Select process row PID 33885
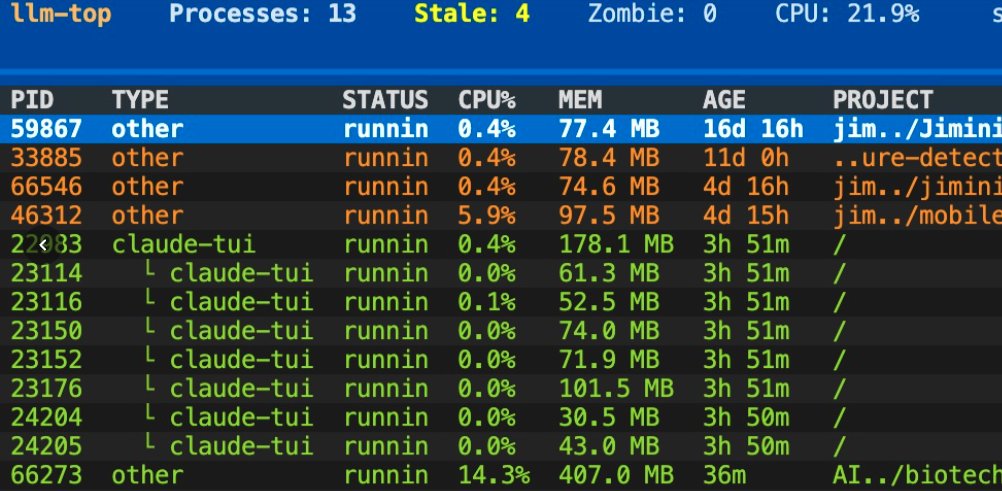Image resolution: width=1002 pixels, height=491 pixels. coord(501,158)
